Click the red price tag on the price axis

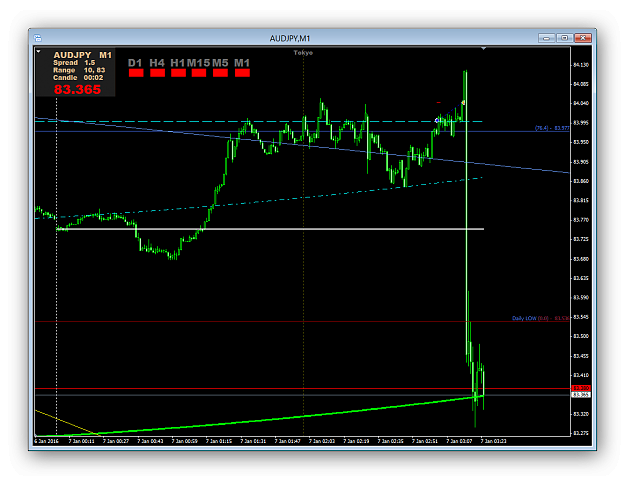pos(581,388)
